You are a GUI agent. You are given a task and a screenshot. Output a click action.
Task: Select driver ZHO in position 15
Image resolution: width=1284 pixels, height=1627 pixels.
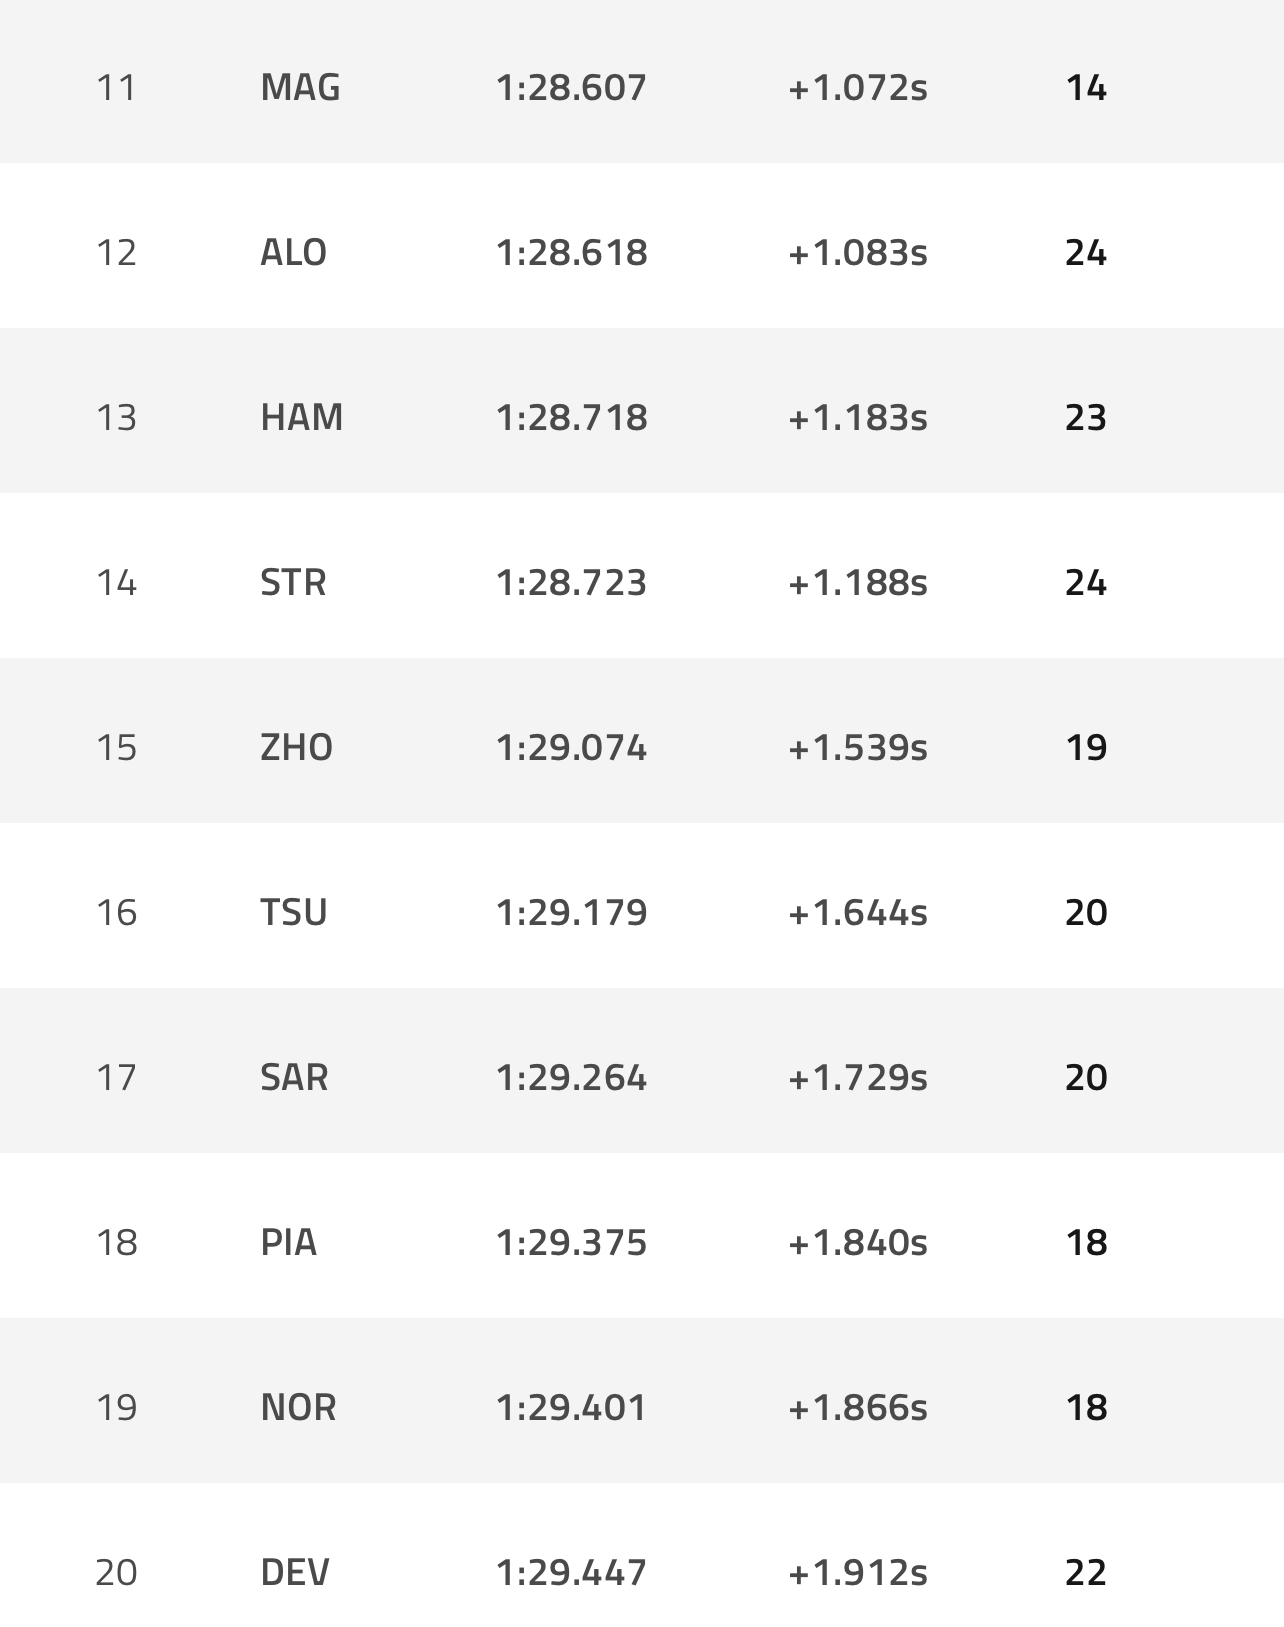click(x=296, y=748)
